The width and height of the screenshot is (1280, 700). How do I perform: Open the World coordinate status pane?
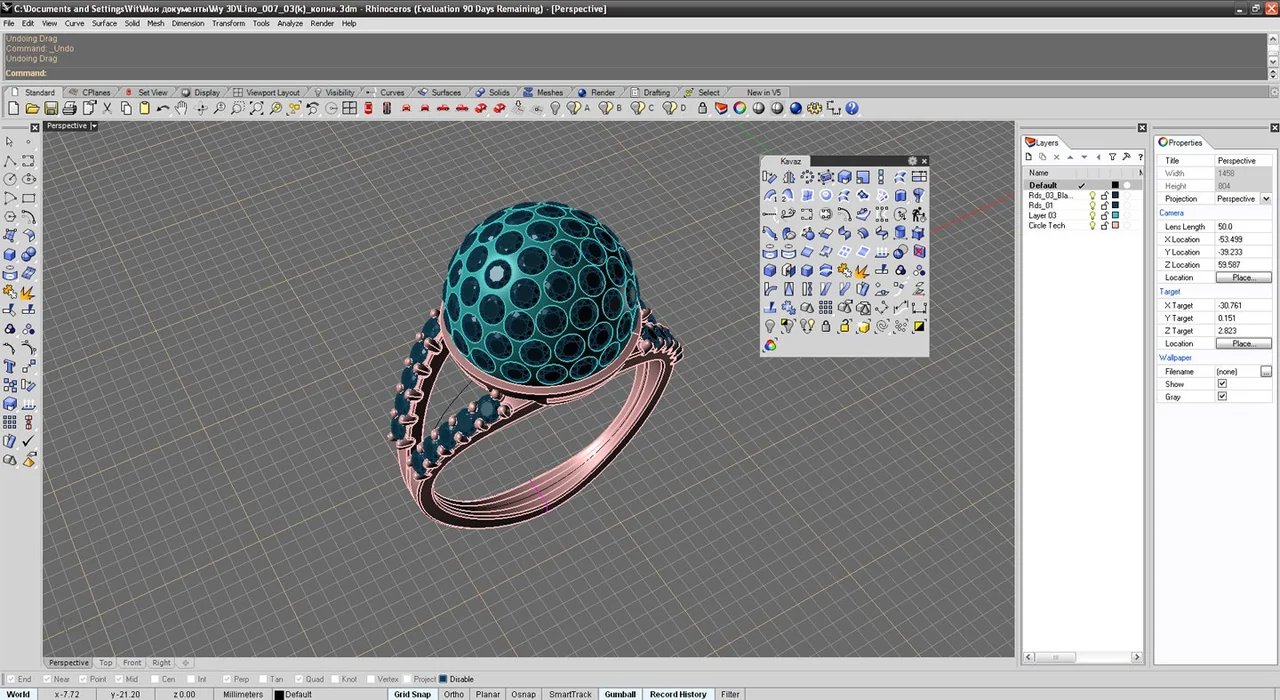coord(18,694)
